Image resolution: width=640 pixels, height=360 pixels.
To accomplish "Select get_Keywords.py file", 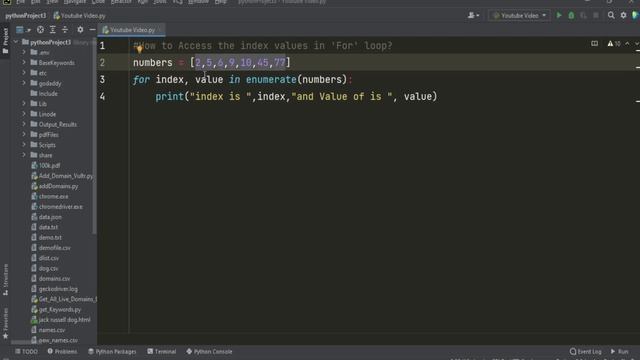I will point(56,309).
